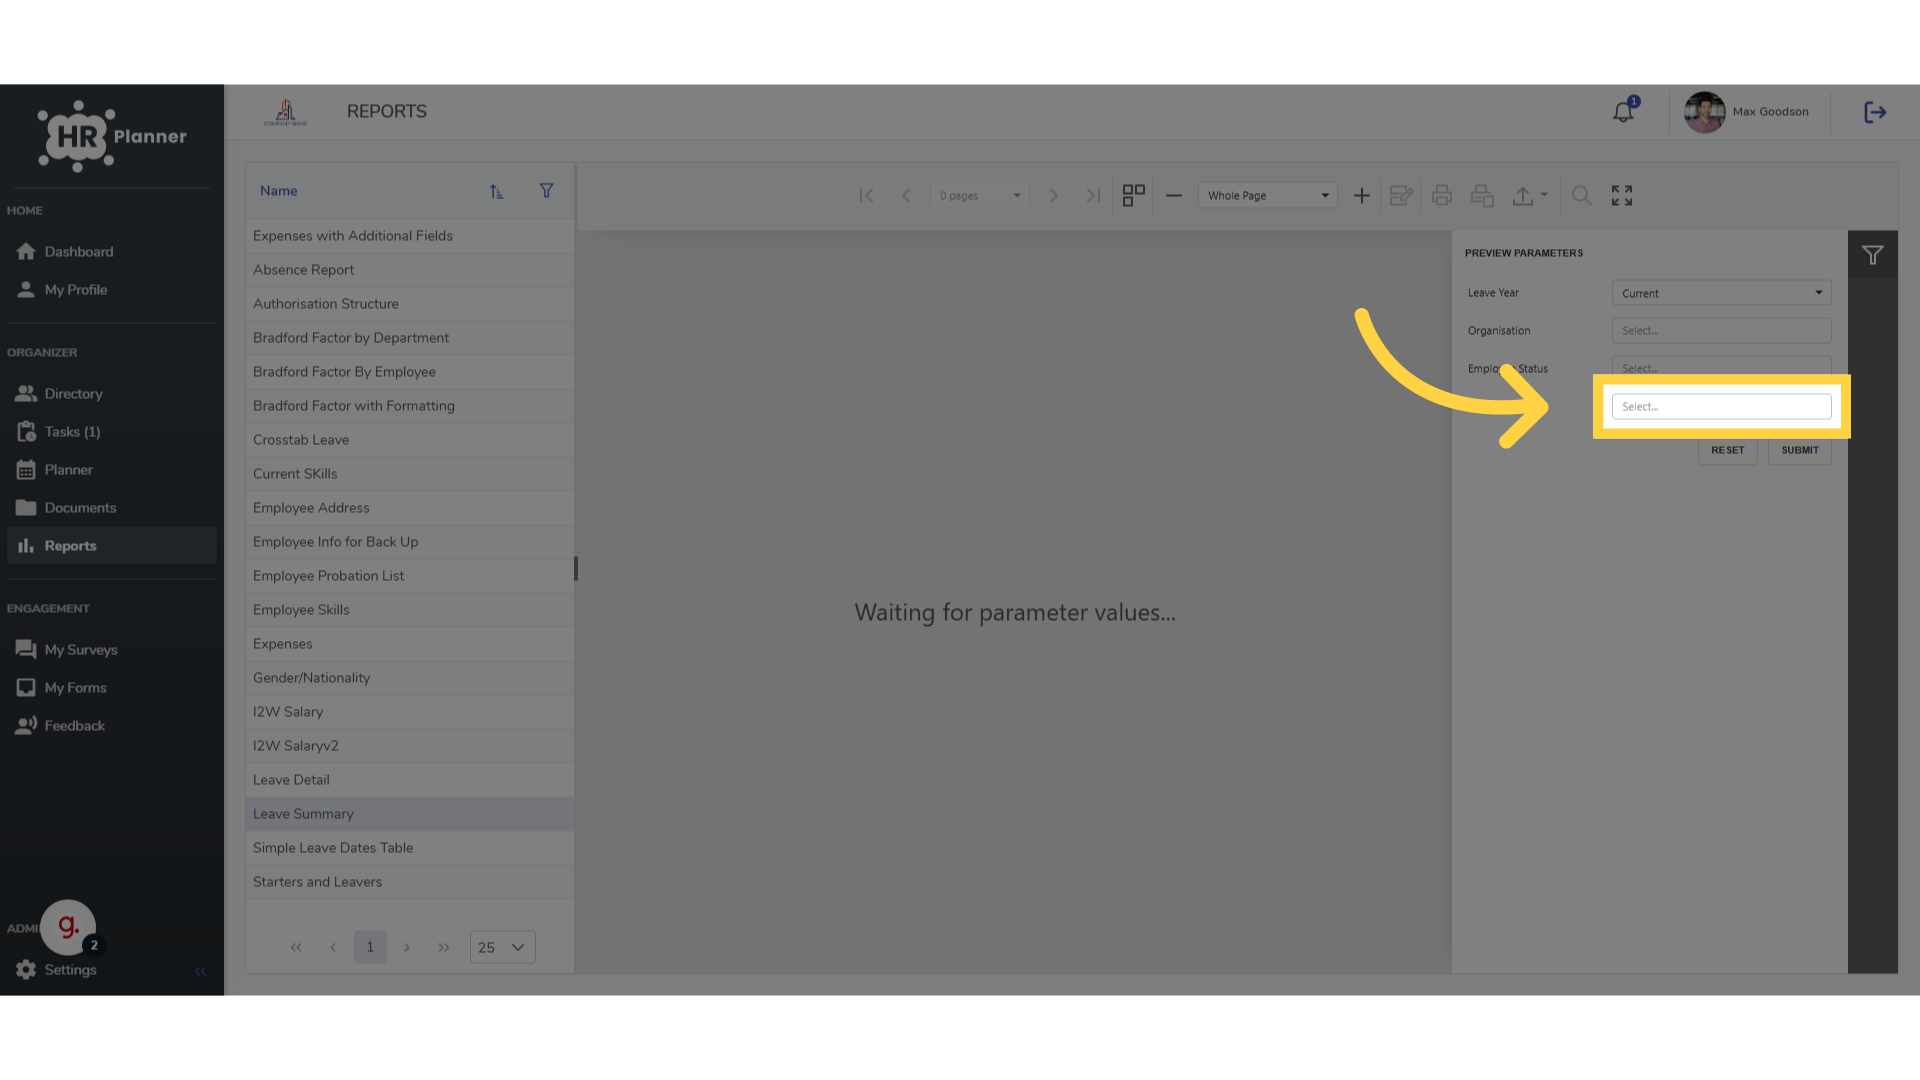Go to first page of report viewer
The image size is (1920, 1080).
867,196
